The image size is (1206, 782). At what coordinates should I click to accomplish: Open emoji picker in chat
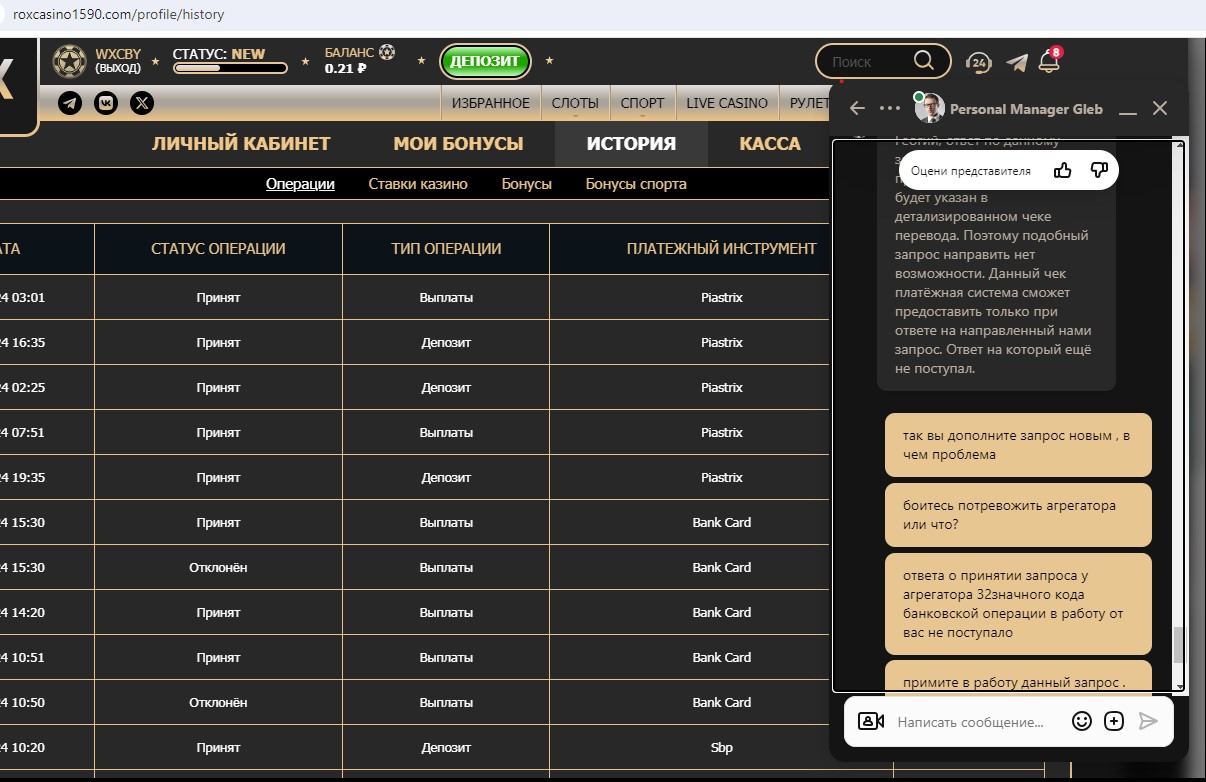(x=1081, y=721)
